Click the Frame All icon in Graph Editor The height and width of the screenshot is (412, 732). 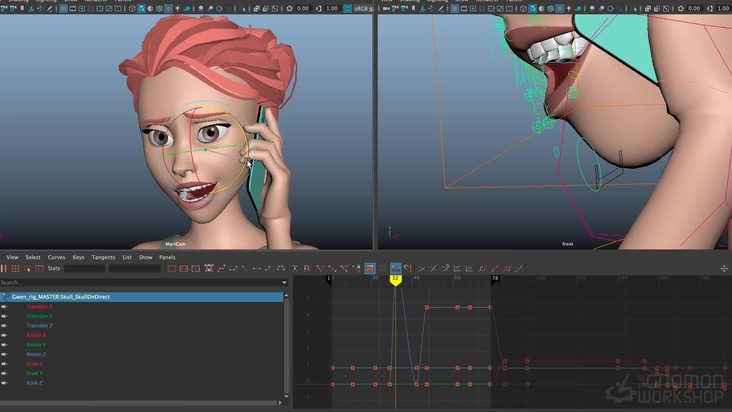[x=171, y=269]
